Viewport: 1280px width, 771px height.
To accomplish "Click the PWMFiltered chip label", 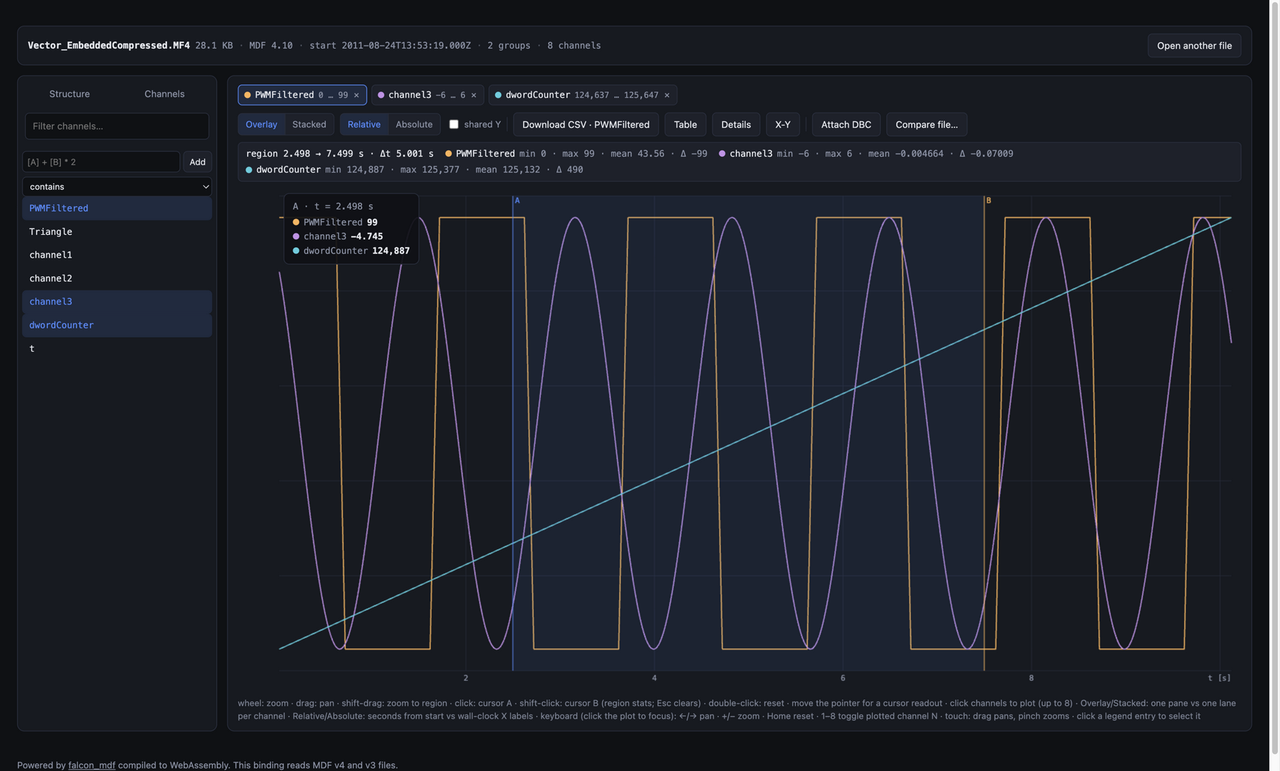I will tap(284, 95).
